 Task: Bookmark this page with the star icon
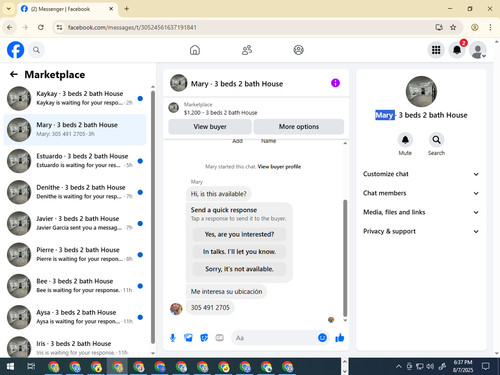(x=453, y=27)
